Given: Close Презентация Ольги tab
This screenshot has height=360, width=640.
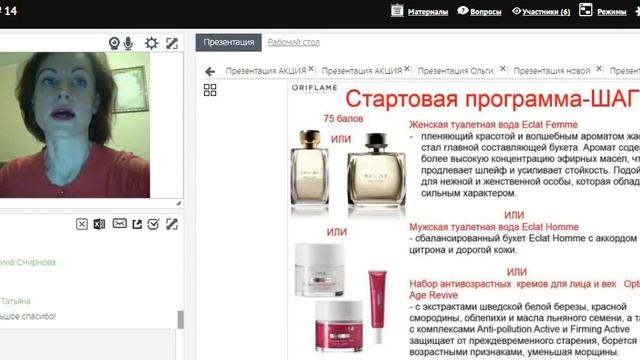Looking at the screenshot, I should [503, 69].
